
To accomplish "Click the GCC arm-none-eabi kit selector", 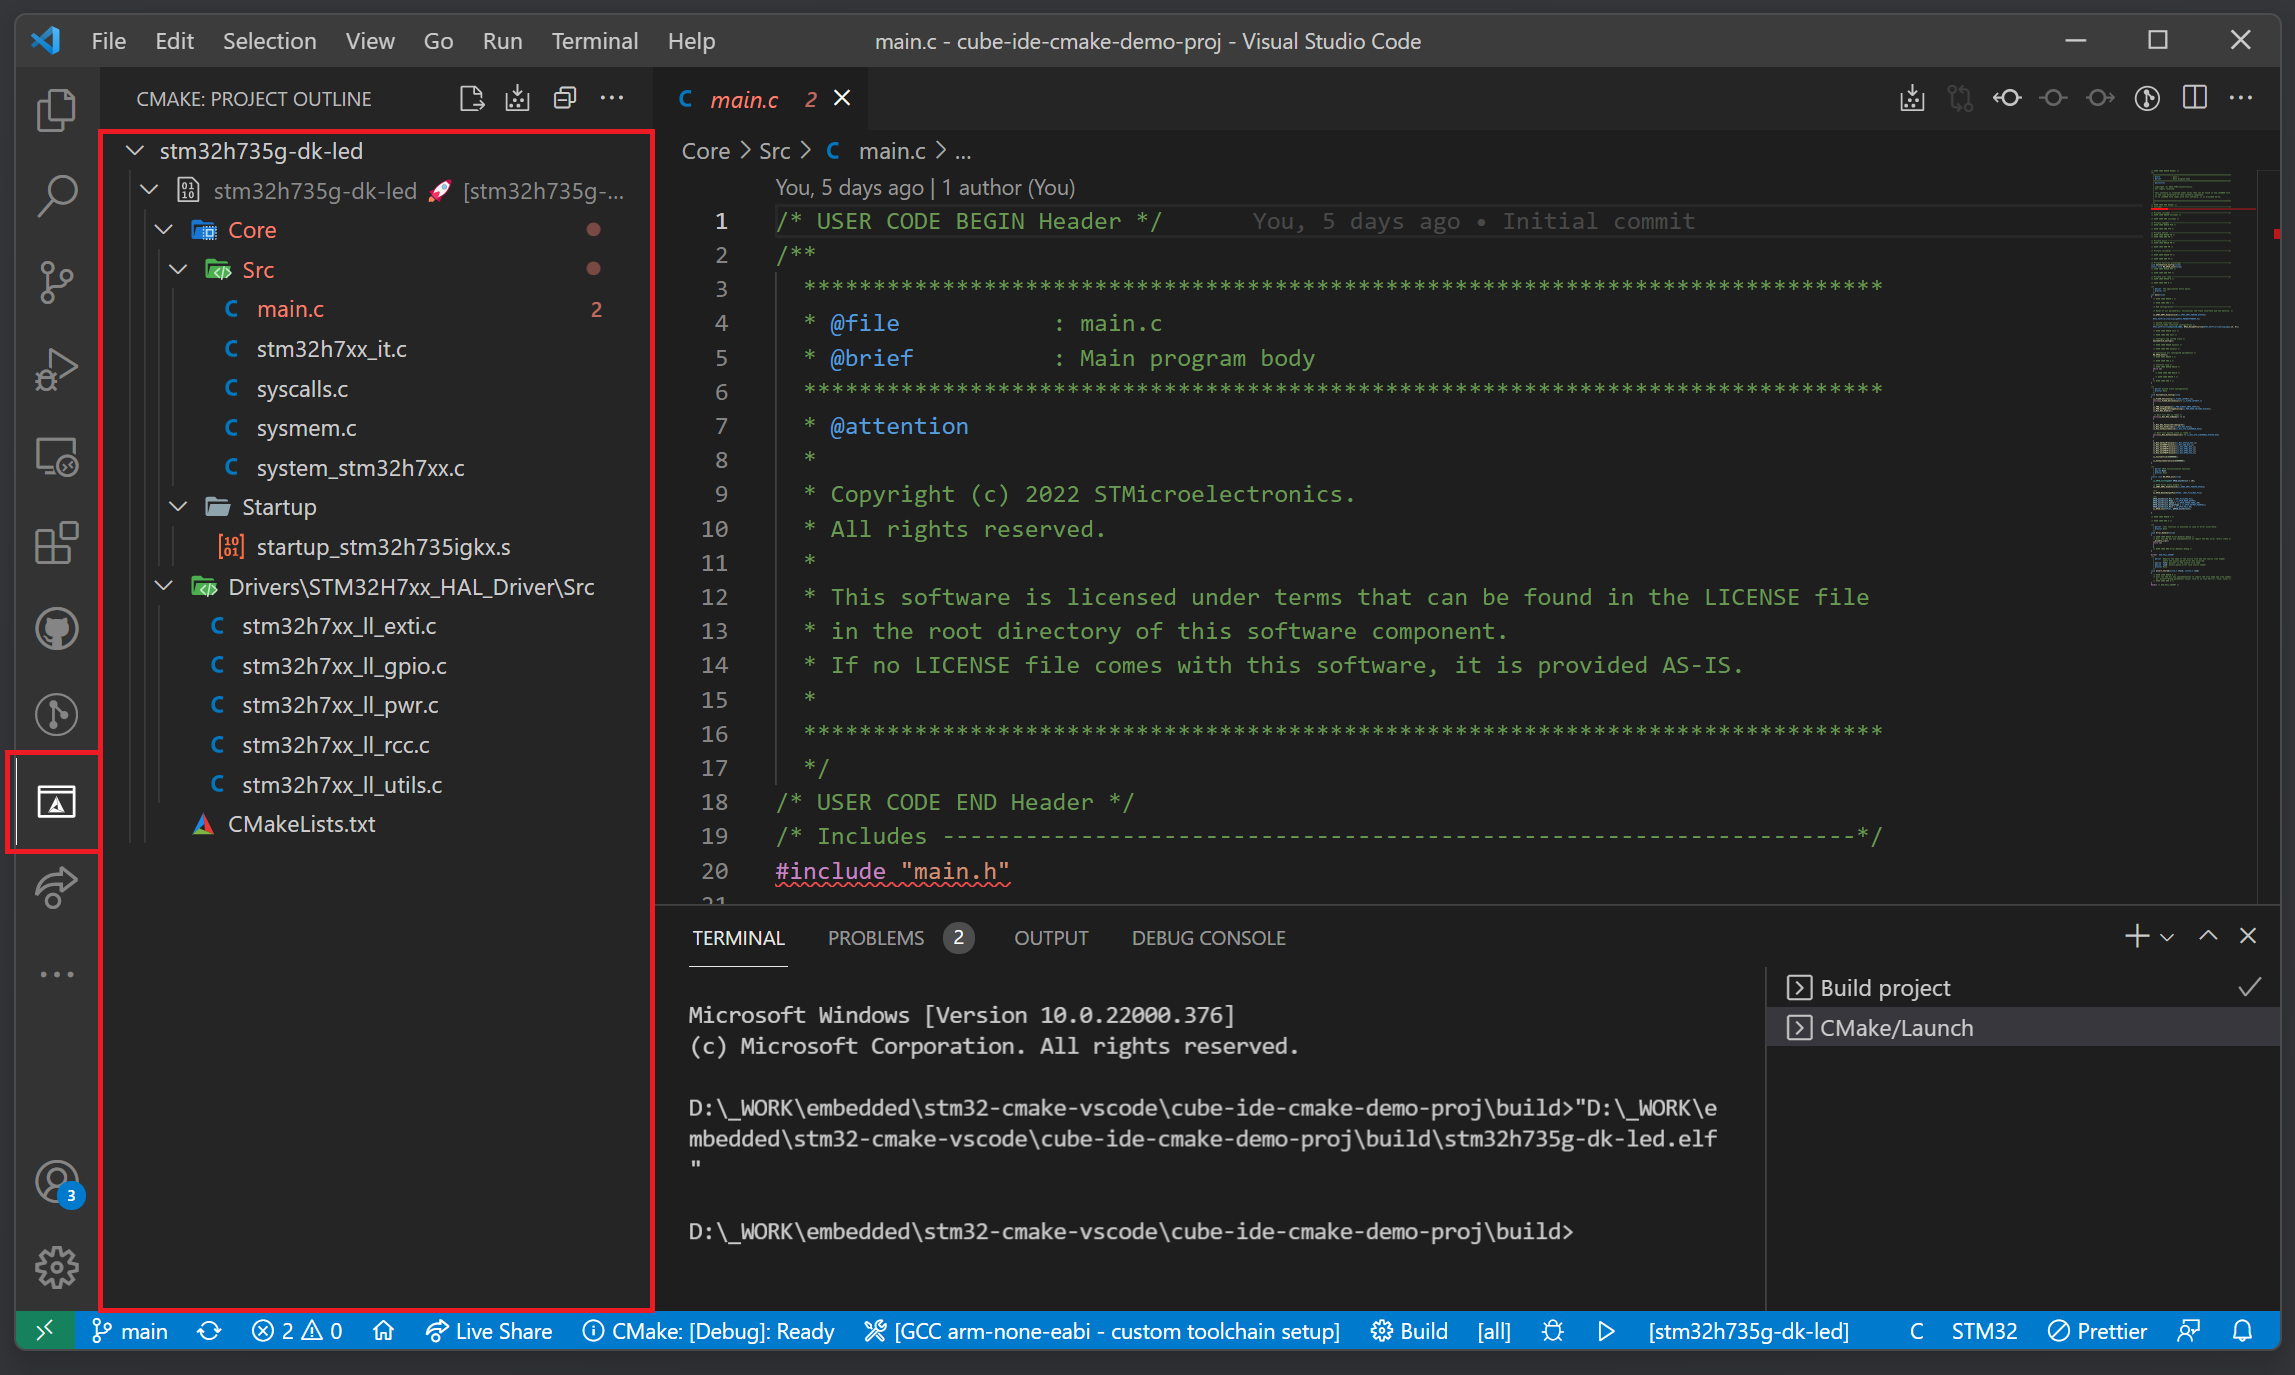I will click(x=1102, y=1331).
